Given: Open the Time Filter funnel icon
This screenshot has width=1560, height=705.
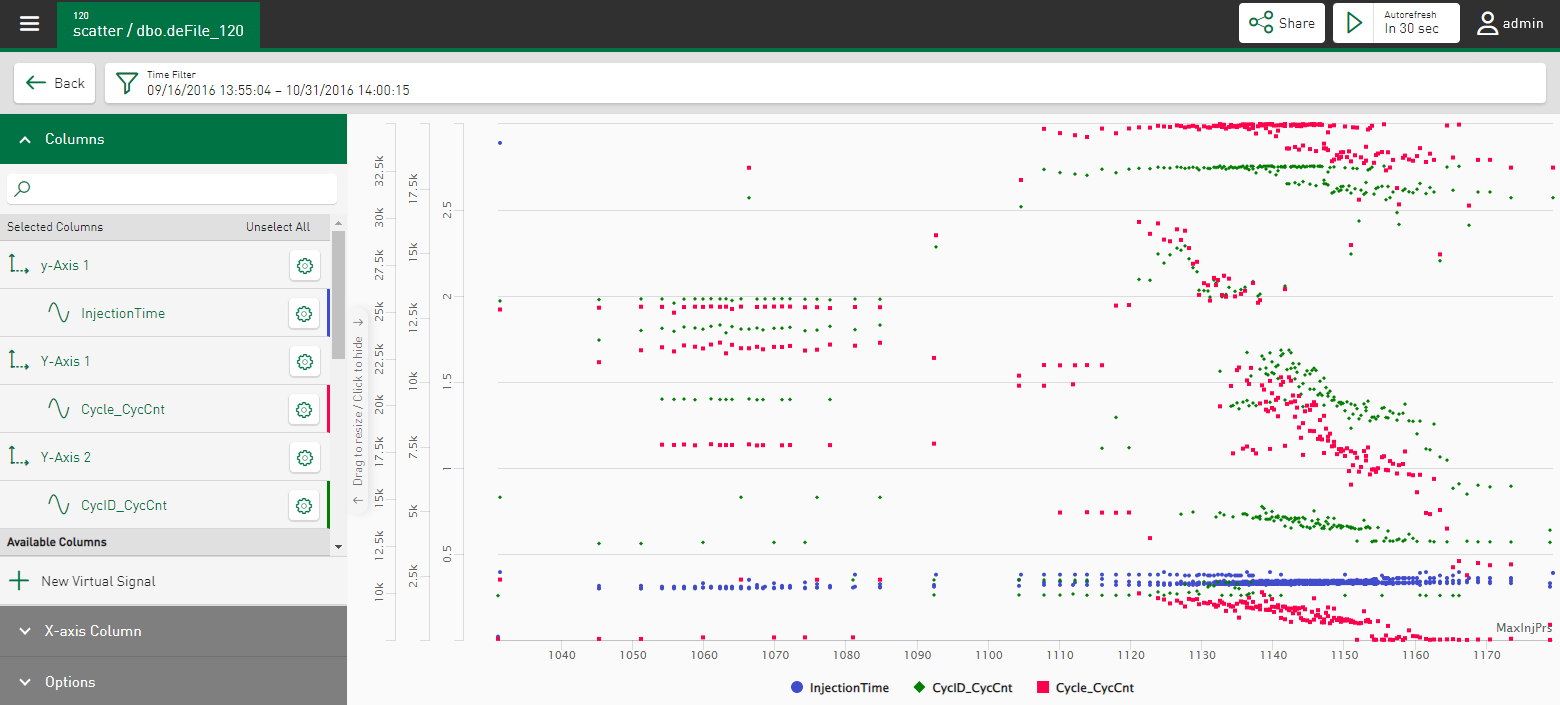Looking at the screenshot, I should click(127, 83).
